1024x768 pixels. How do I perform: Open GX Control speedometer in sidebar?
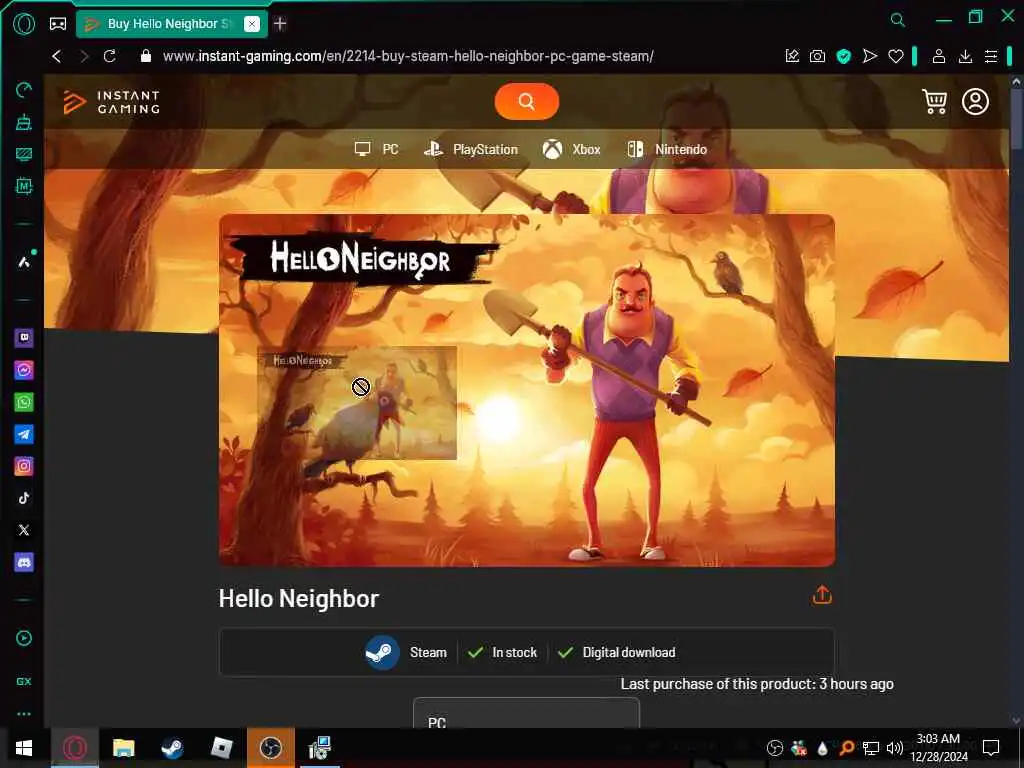click(24, 89)
